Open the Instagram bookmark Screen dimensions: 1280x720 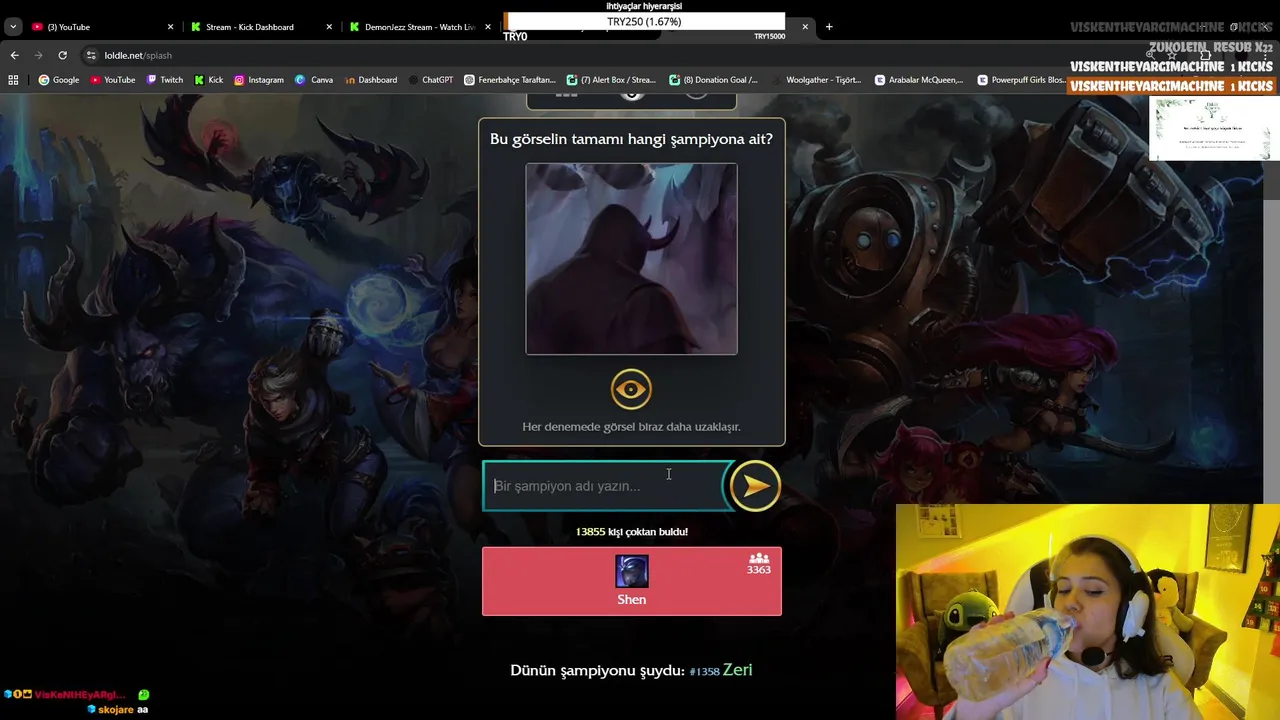tap(259, 80)
